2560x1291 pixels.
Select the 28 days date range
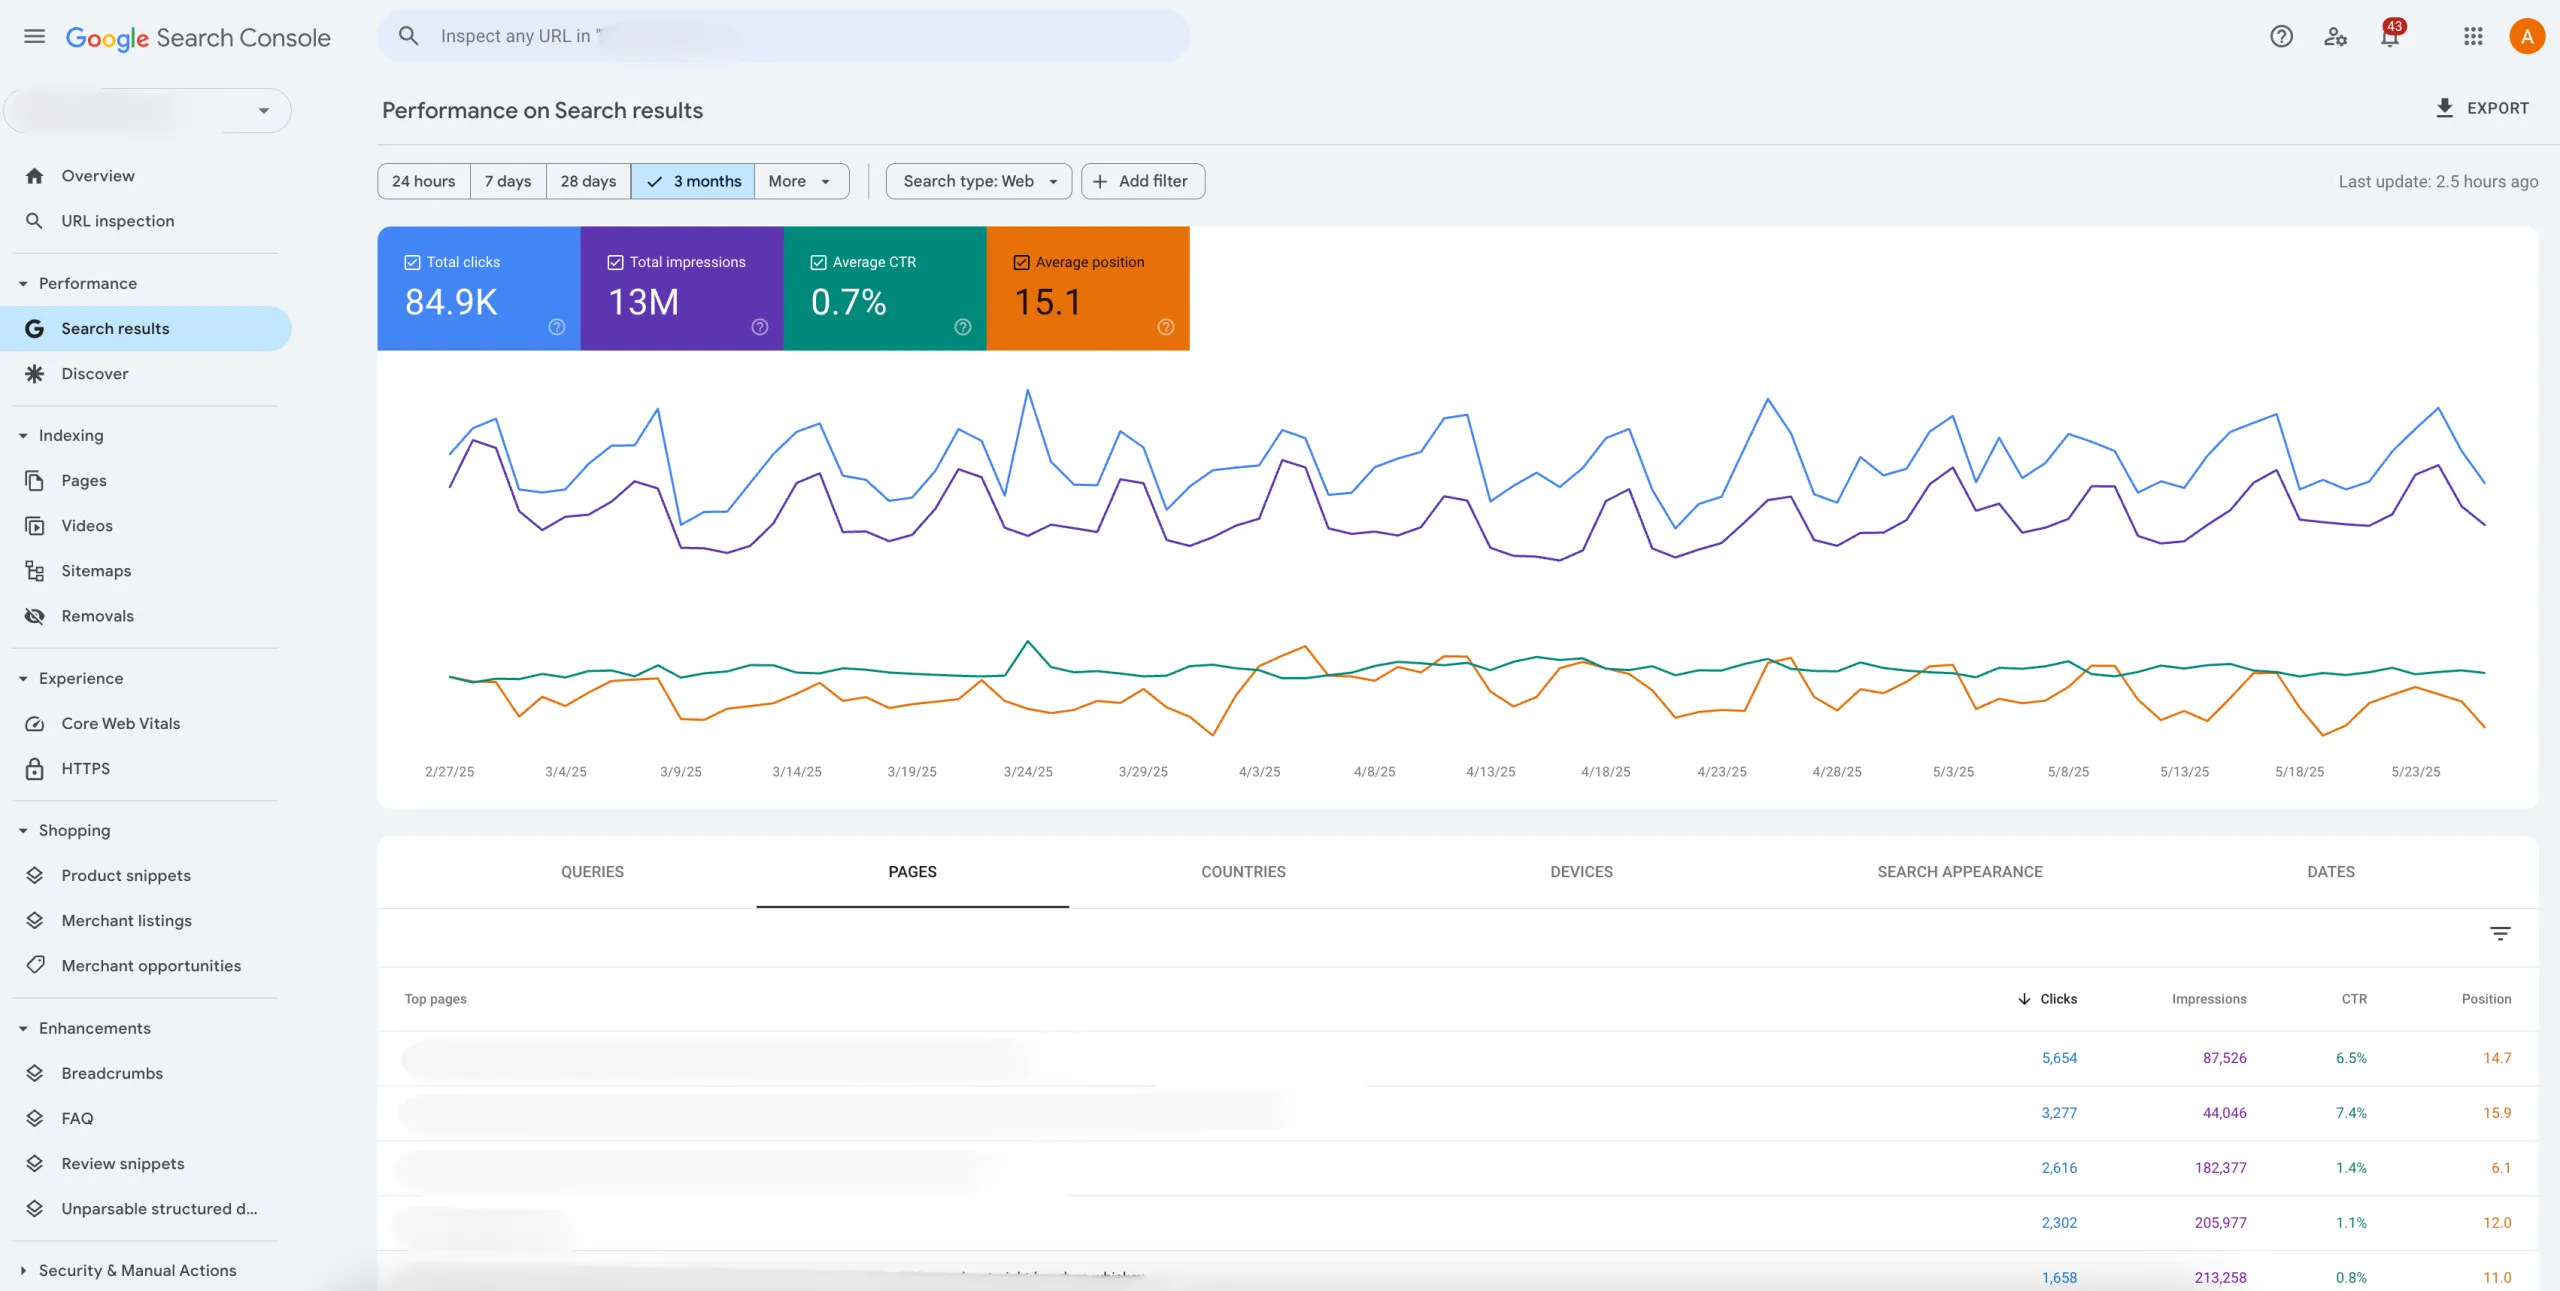pyautogui.click(x=588, y=181)
